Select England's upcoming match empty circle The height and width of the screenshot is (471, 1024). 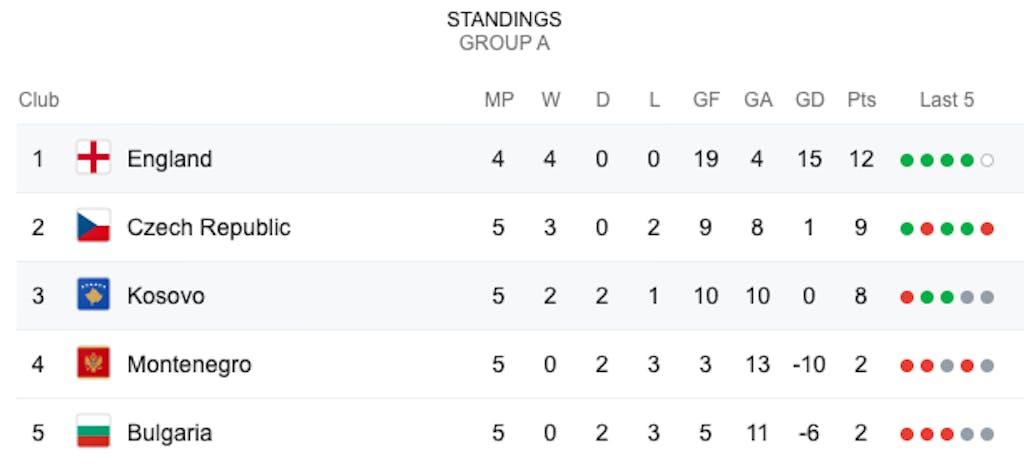(987, 160)
